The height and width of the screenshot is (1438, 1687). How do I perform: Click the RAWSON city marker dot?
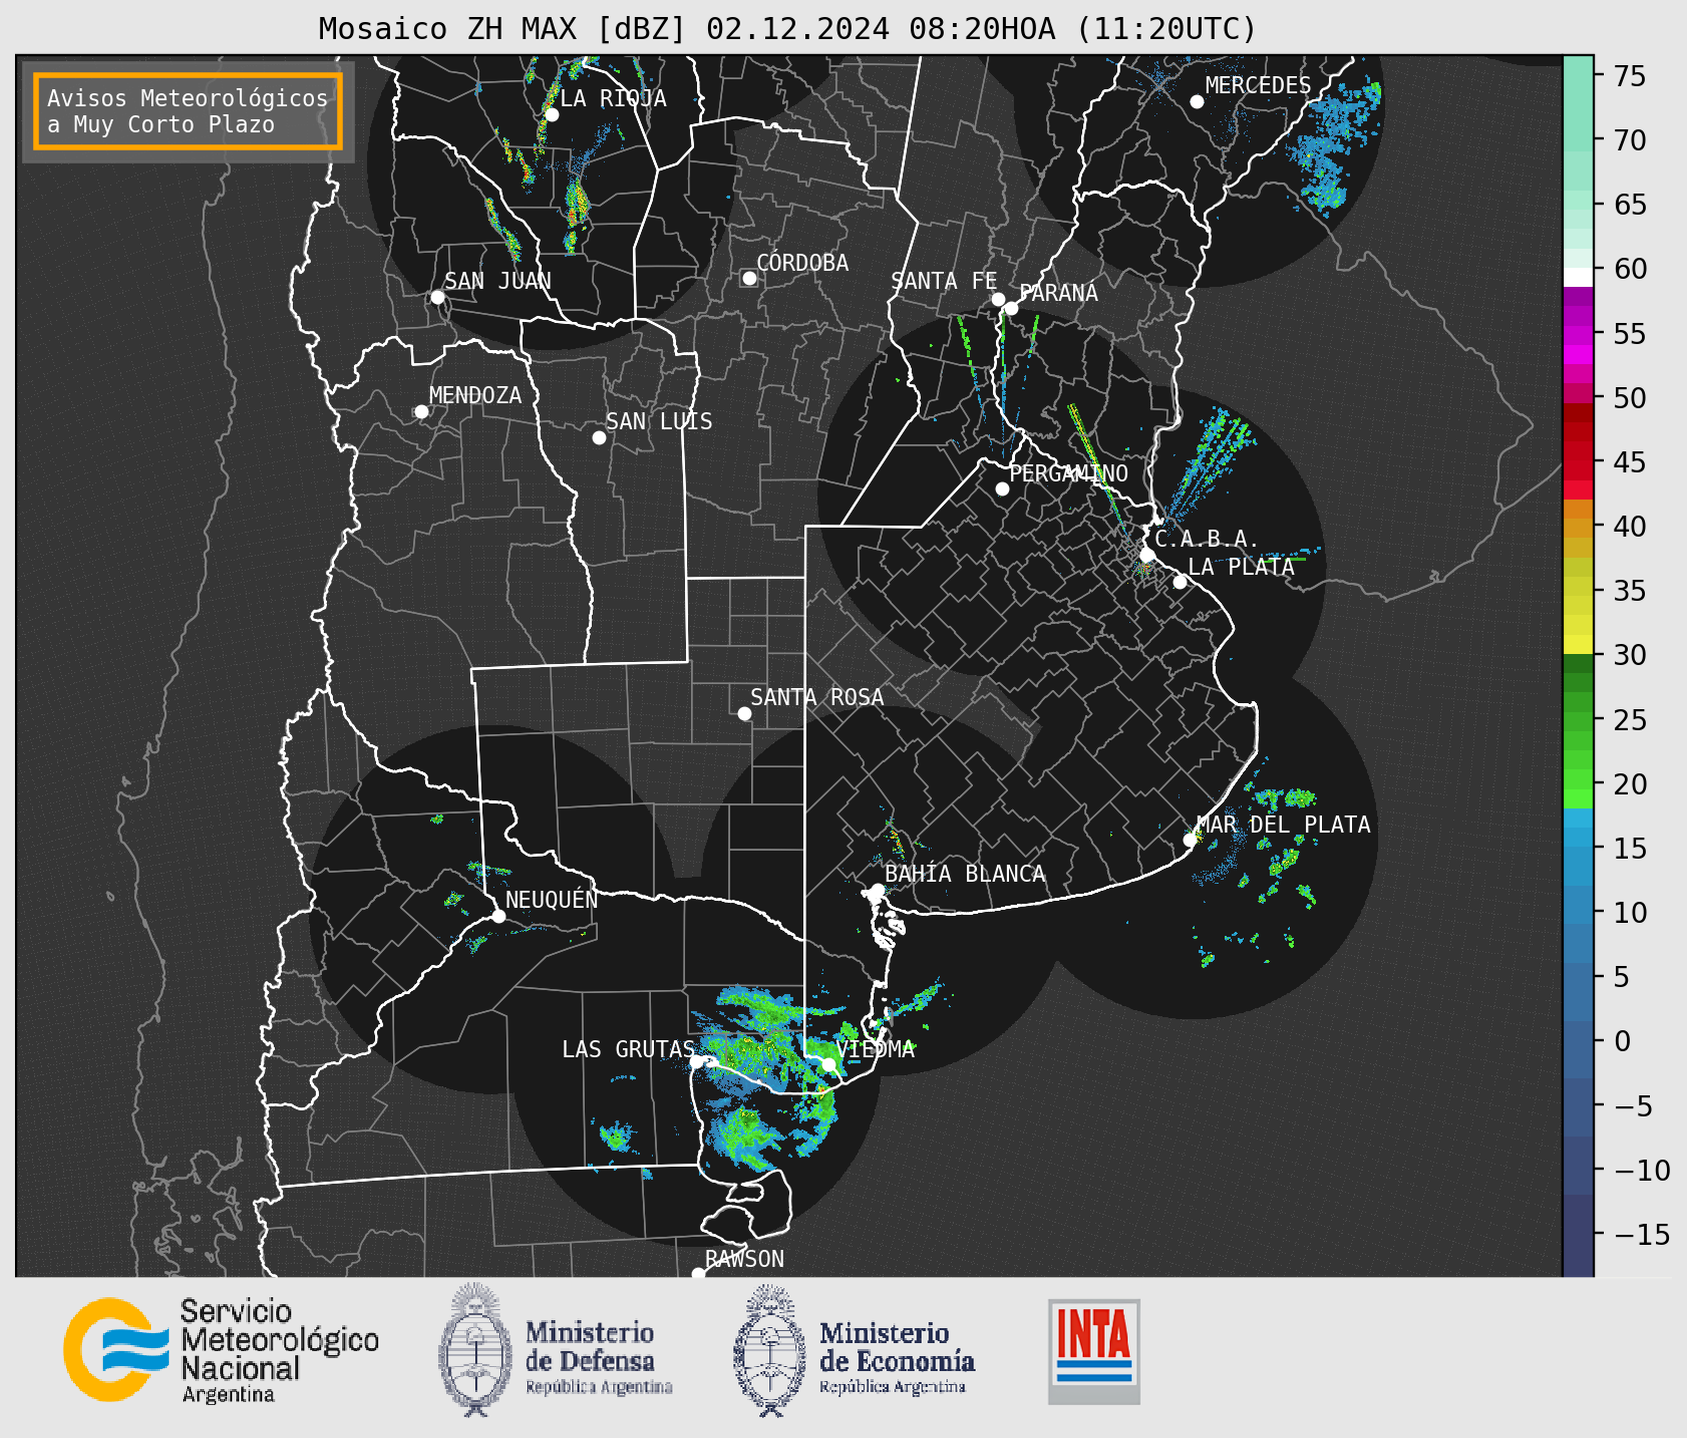tap(698, 1274)
